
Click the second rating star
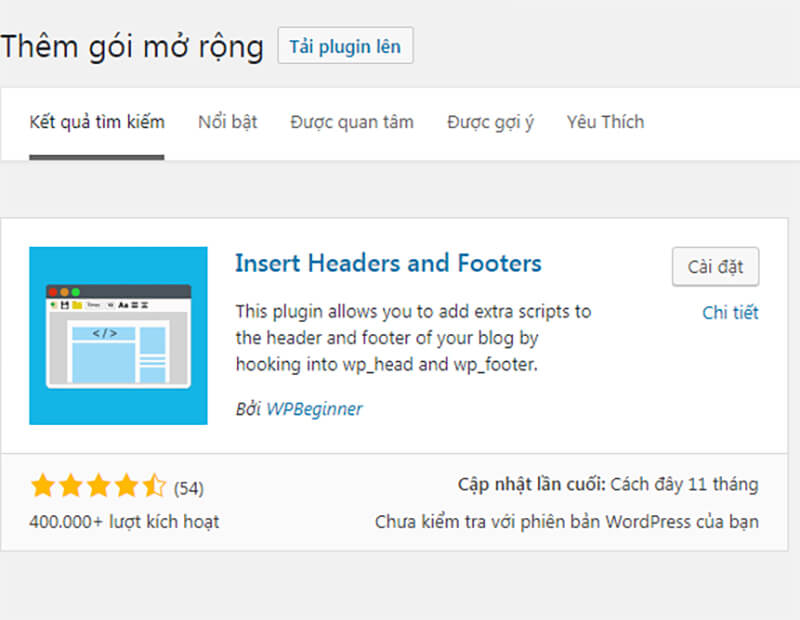pyautogui.click(x=72, y=485)
